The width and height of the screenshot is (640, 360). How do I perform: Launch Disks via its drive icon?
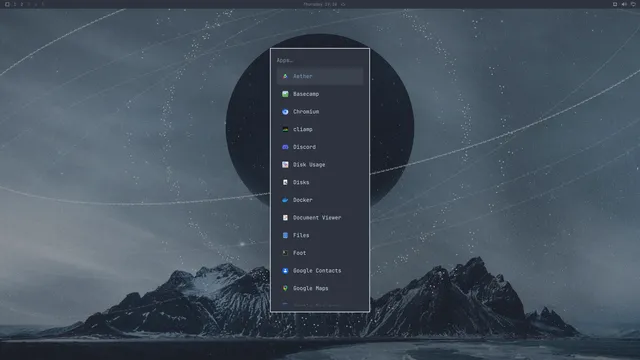click(285, 182)
